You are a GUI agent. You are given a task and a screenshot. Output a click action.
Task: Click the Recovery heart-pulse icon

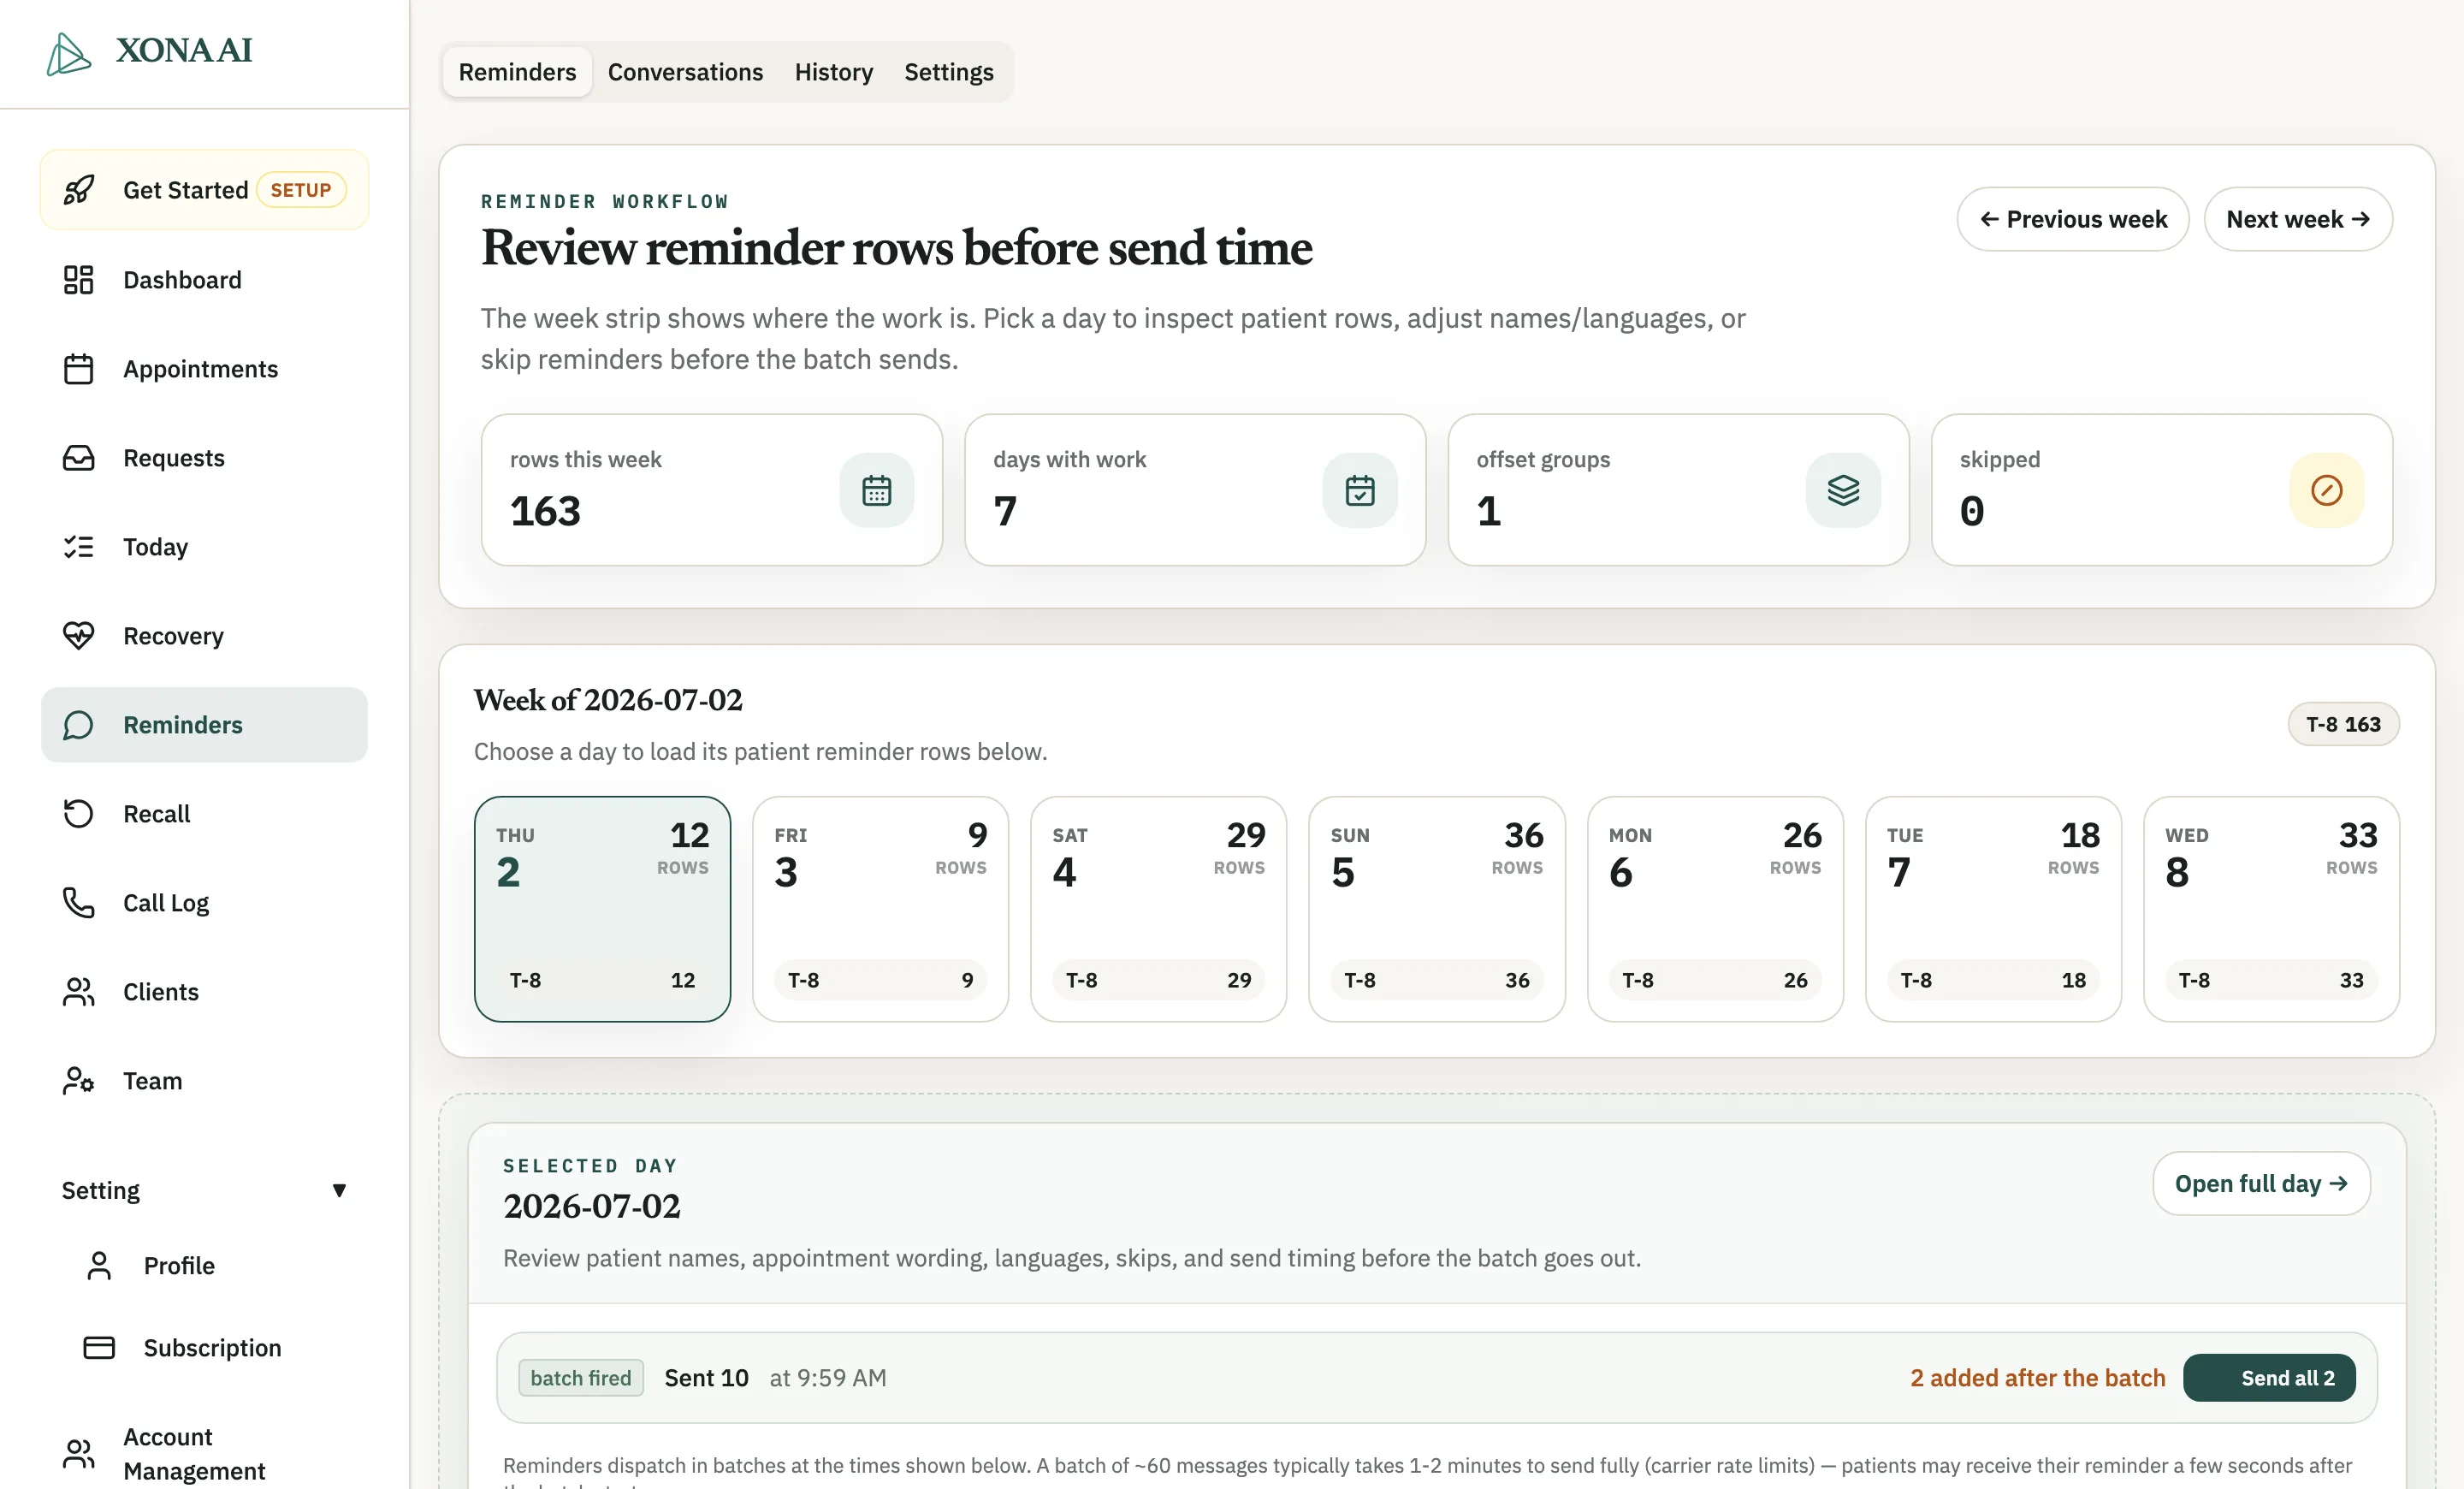pyautogui.click(x=78, y=636)
